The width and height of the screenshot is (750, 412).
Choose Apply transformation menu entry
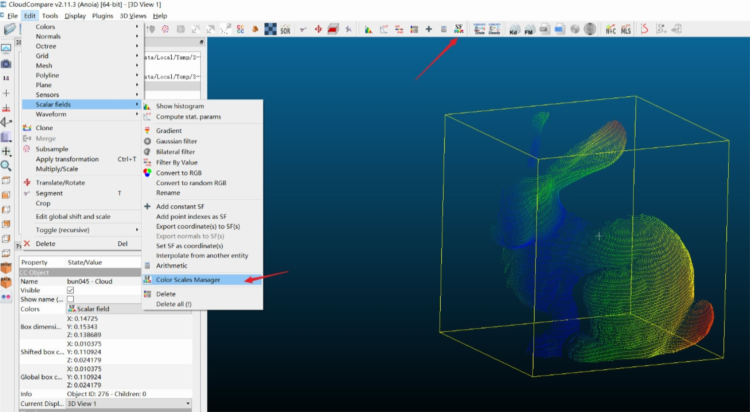(x=81, y=159)
